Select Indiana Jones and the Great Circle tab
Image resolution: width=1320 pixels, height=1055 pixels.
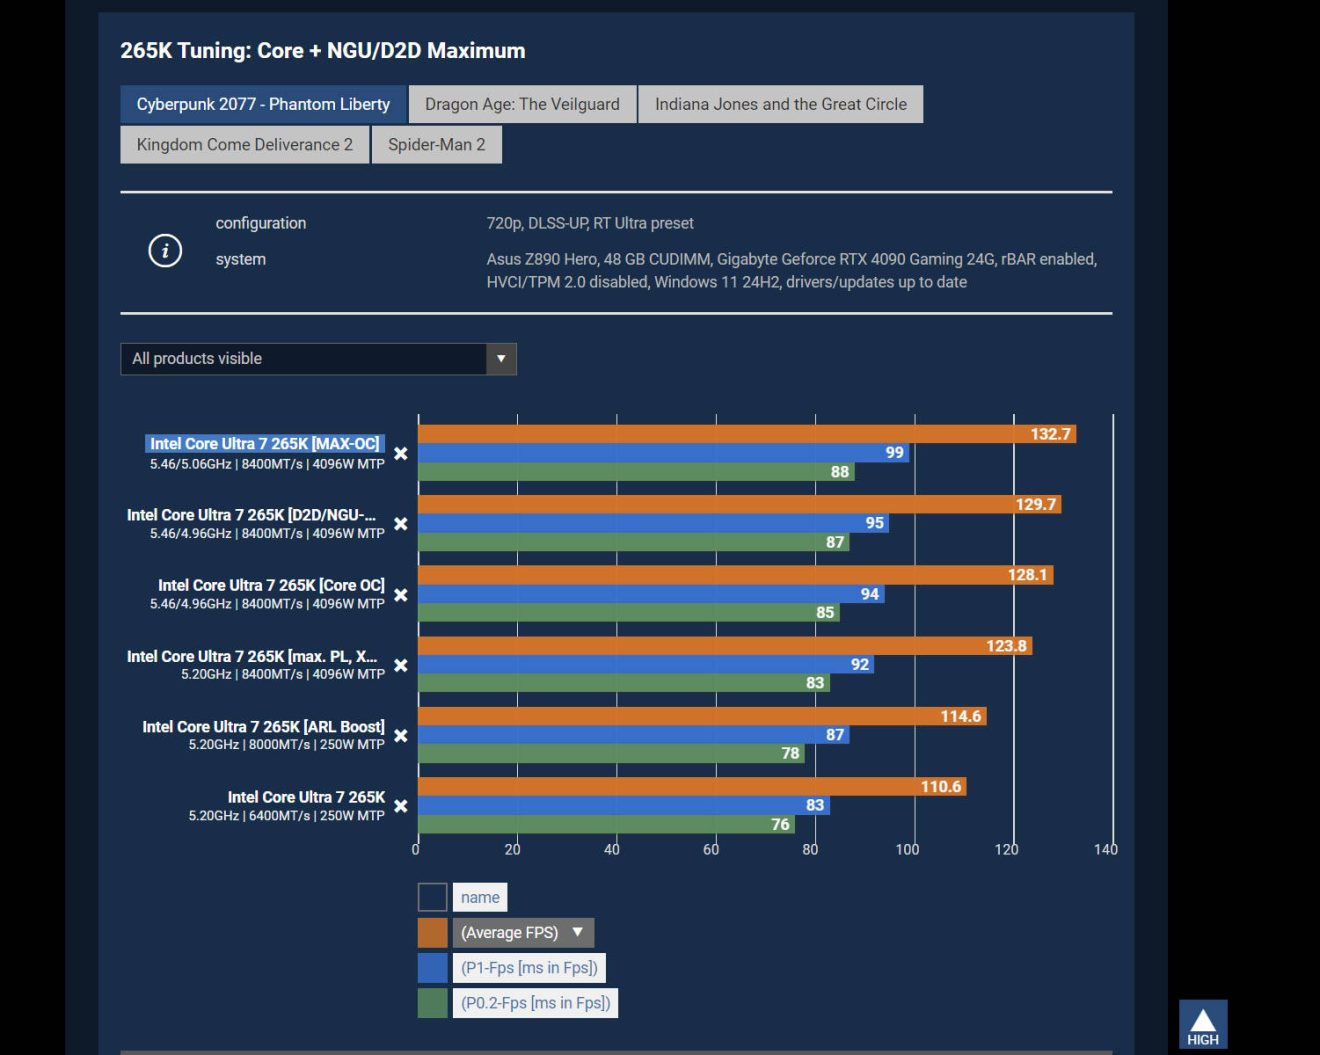point(780,104)
